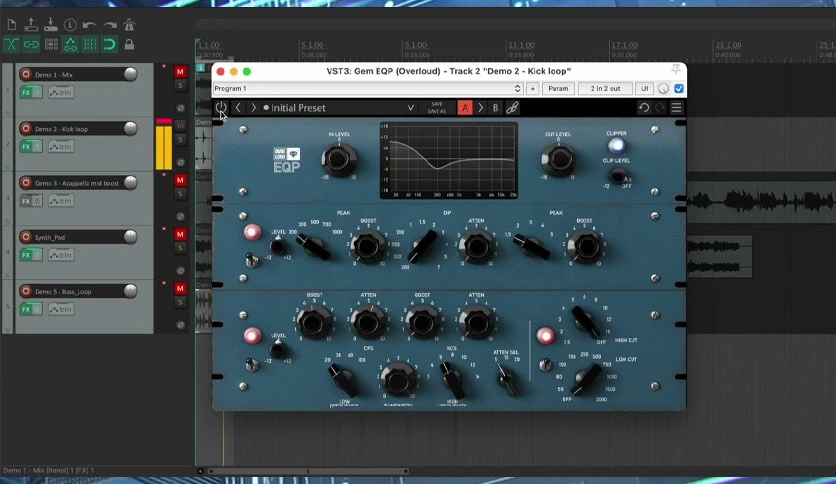The width and height of the screenshot is (836, 484).
Task: Select the A compare slot
Action: point(465,108)
